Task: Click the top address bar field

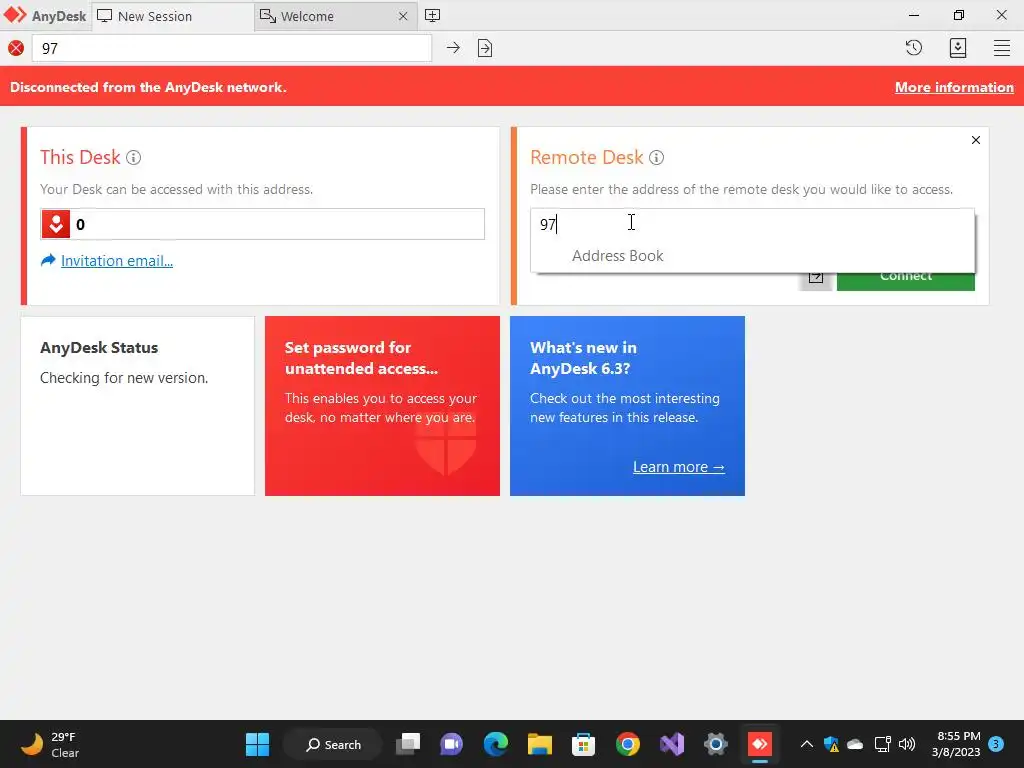Action: click(x=232, y=48)
